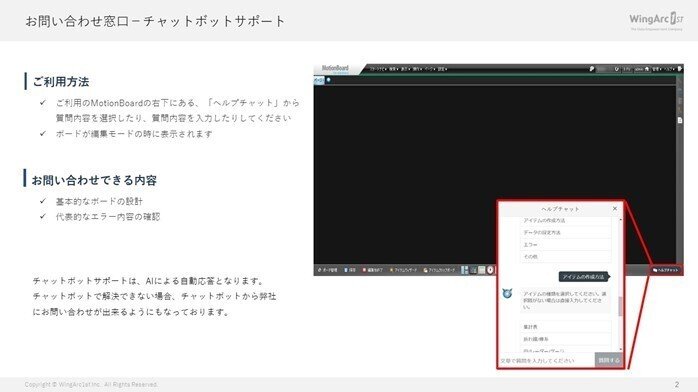Click the key icon in top bar

click(592, 69)
